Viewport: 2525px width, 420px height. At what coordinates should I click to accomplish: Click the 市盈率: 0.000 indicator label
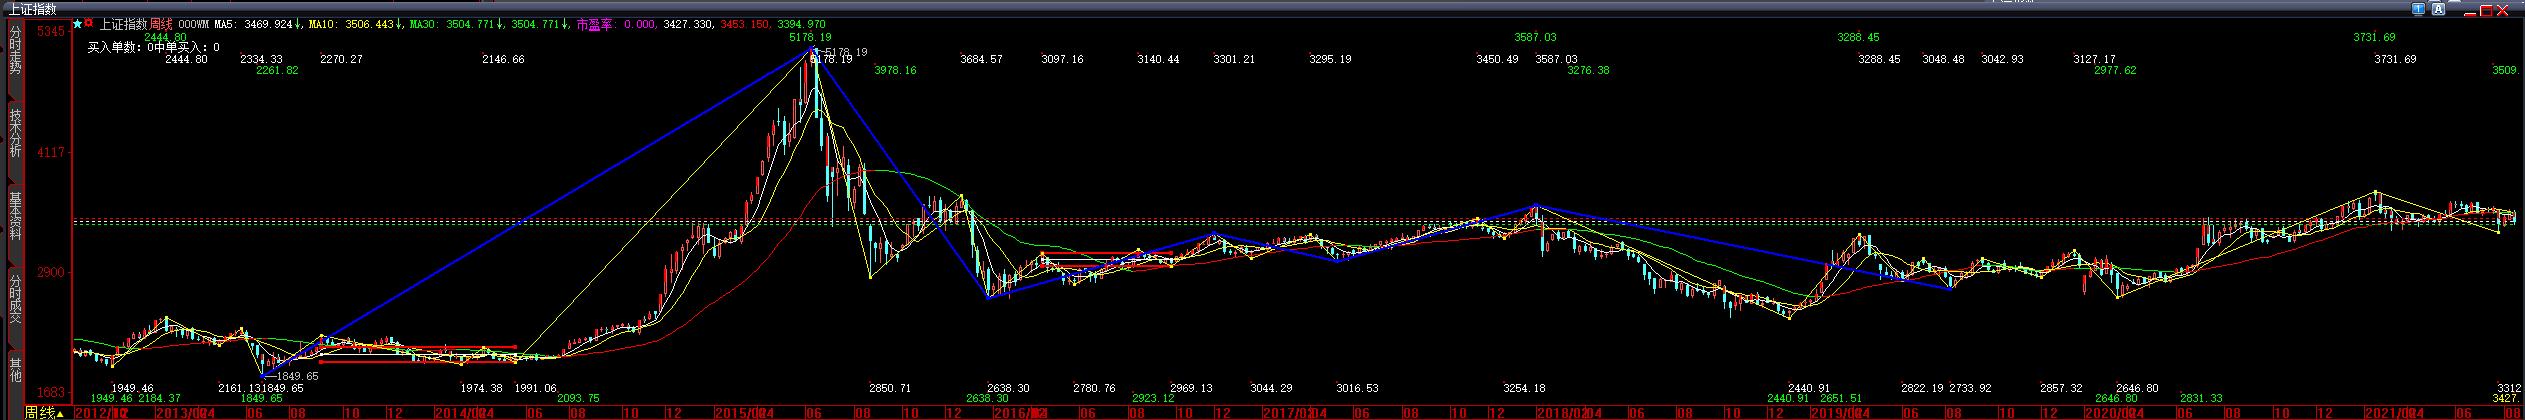coord(616,24)
